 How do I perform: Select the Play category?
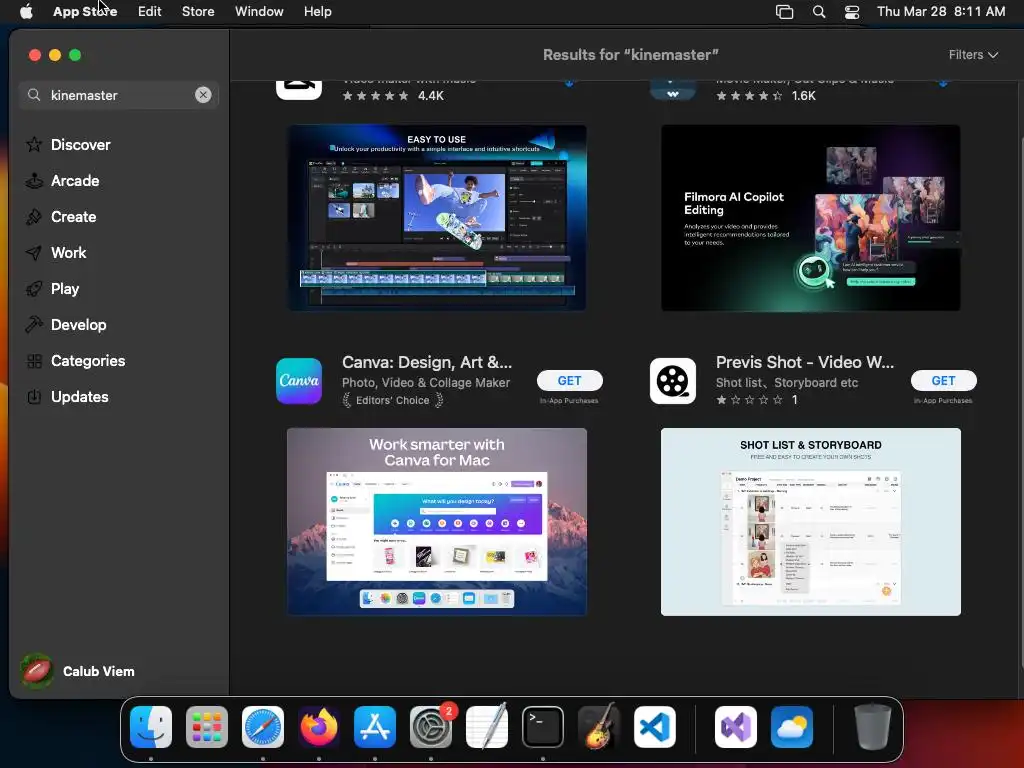(x=52, y=288)
